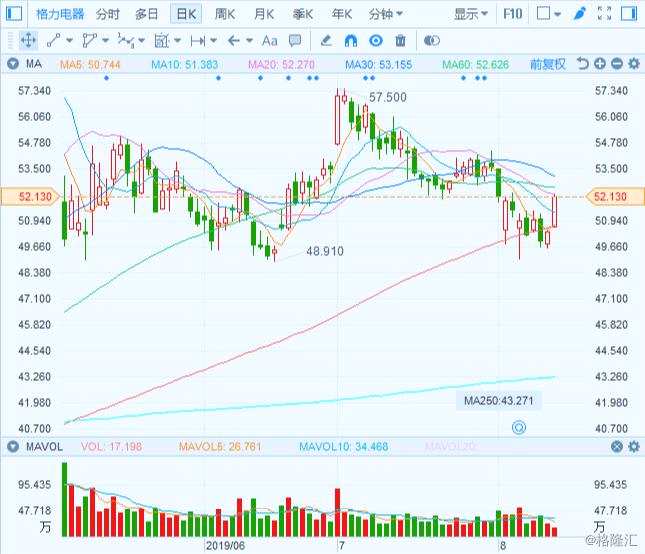Toggle the right sidebar panel icon
The width and height of the screenshot is (645, 554).
coord(629,14)
